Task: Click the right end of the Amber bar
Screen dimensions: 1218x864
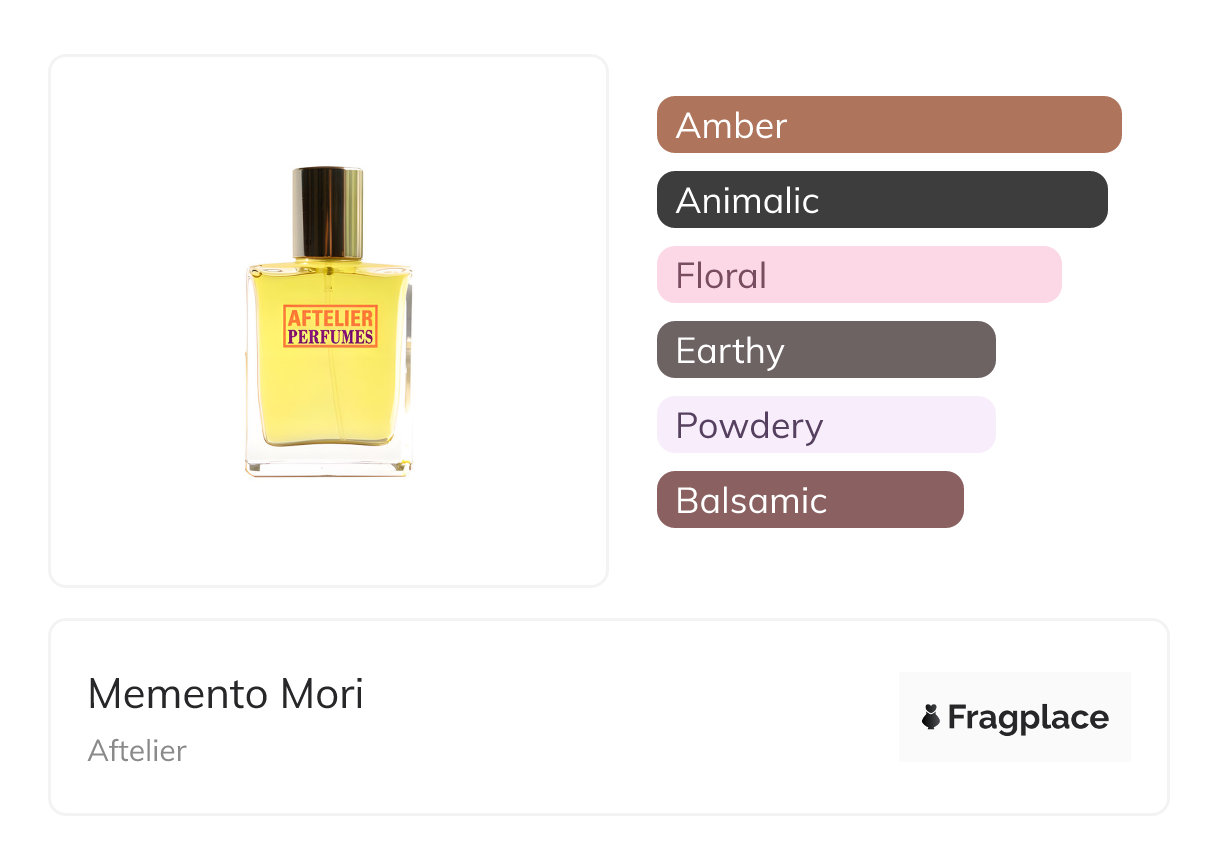Action: pyautogui.click(x=1108, y=125)
